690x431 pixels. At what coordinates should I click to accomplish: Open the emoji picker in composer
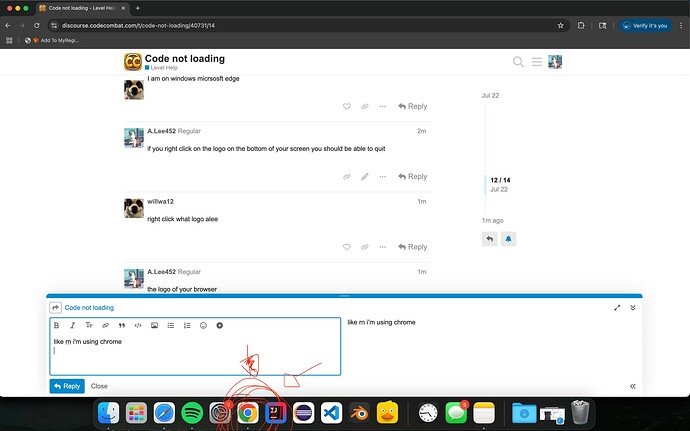coord(203,325)
